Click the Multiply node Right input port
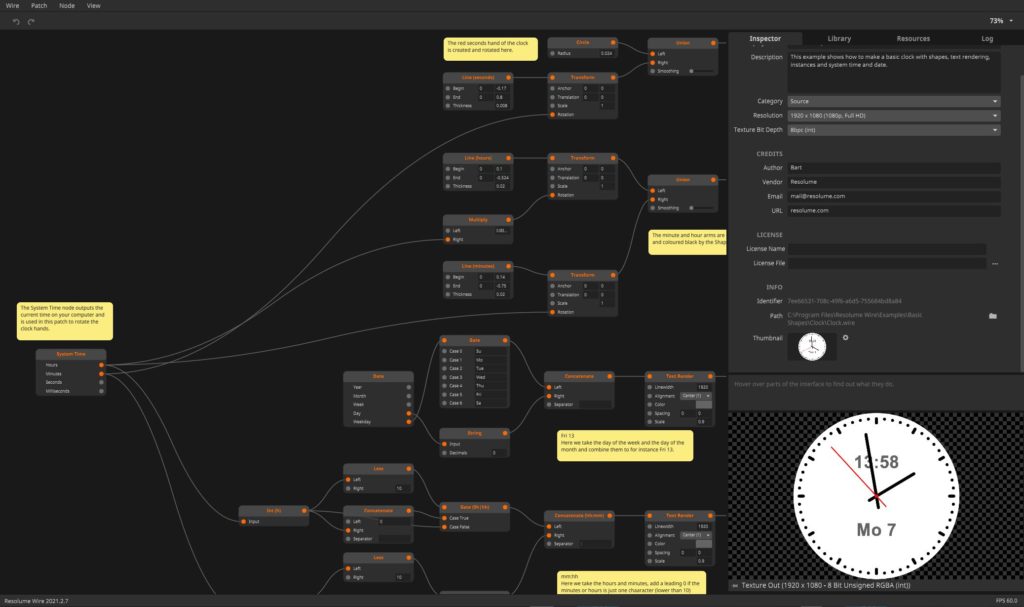1024x607 pixels. [x=448, y=240]
